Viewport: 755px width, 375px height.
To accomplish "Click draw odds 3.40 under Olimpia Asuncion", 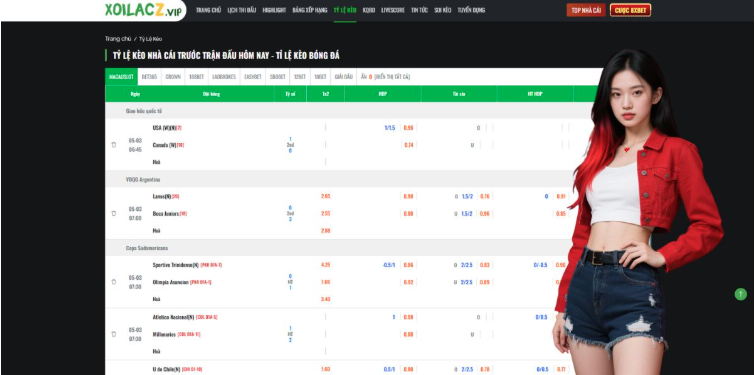I will [x=325, y=299].
